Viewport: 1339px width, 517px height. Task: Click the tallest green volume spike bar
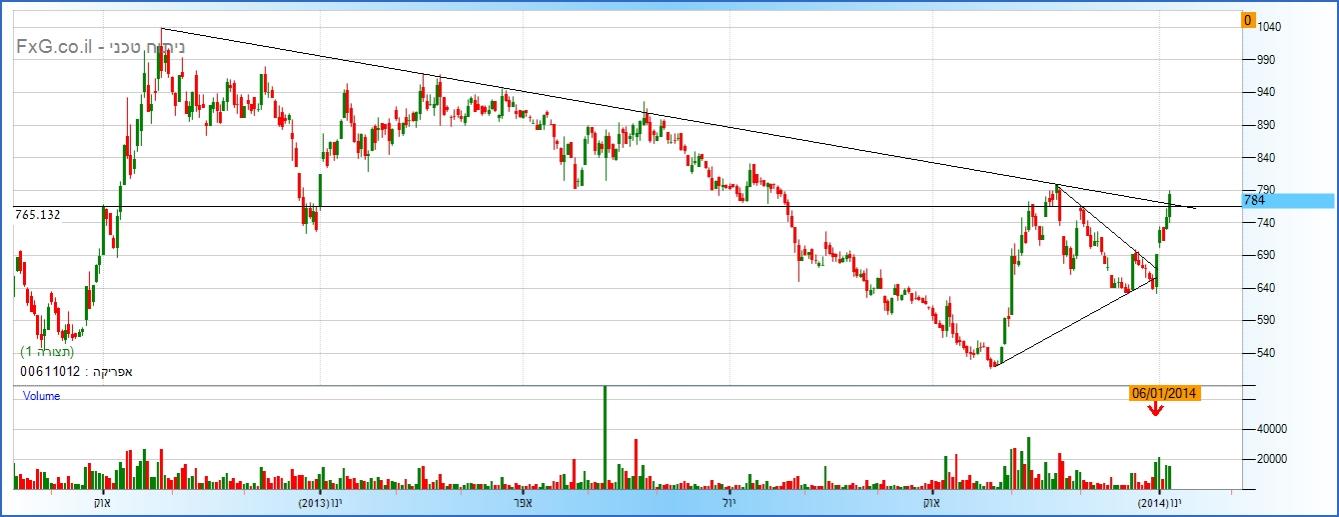tap(605, 437)
